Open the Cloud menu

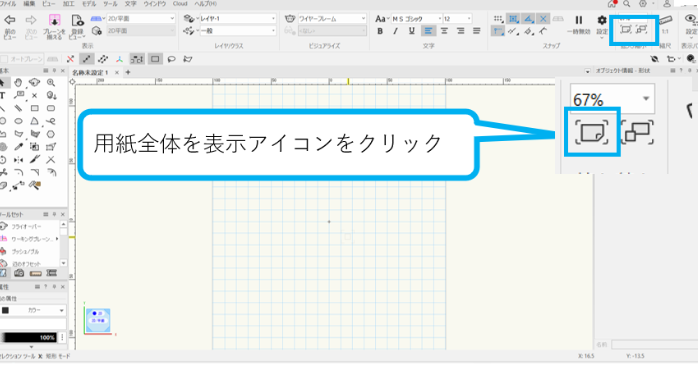click(180, 4)
